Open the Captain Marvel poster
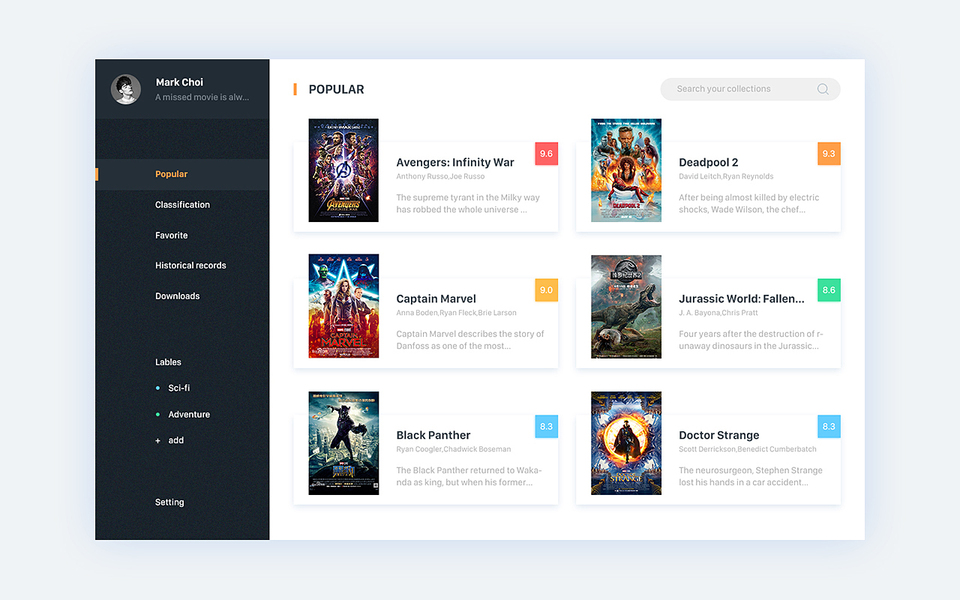This screenshot has height=600, width=960. click(x=343, y=306)
